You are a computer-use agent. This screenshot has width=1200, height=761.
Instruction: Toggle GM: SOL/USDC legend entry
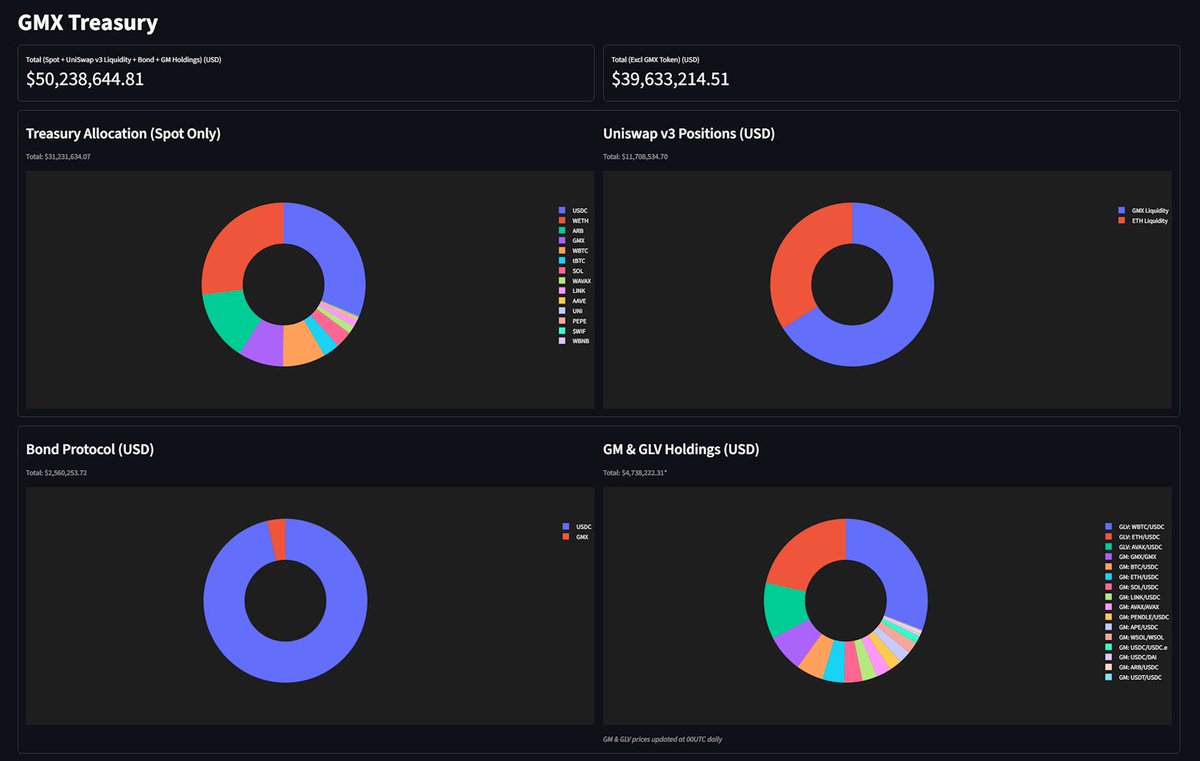[1132, 587]
